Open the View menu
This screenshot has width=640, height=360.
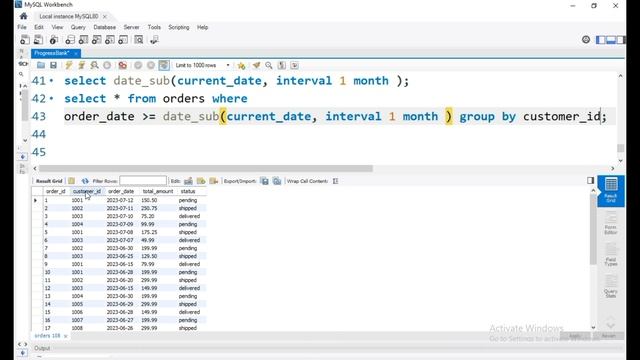tap(57, 27)
